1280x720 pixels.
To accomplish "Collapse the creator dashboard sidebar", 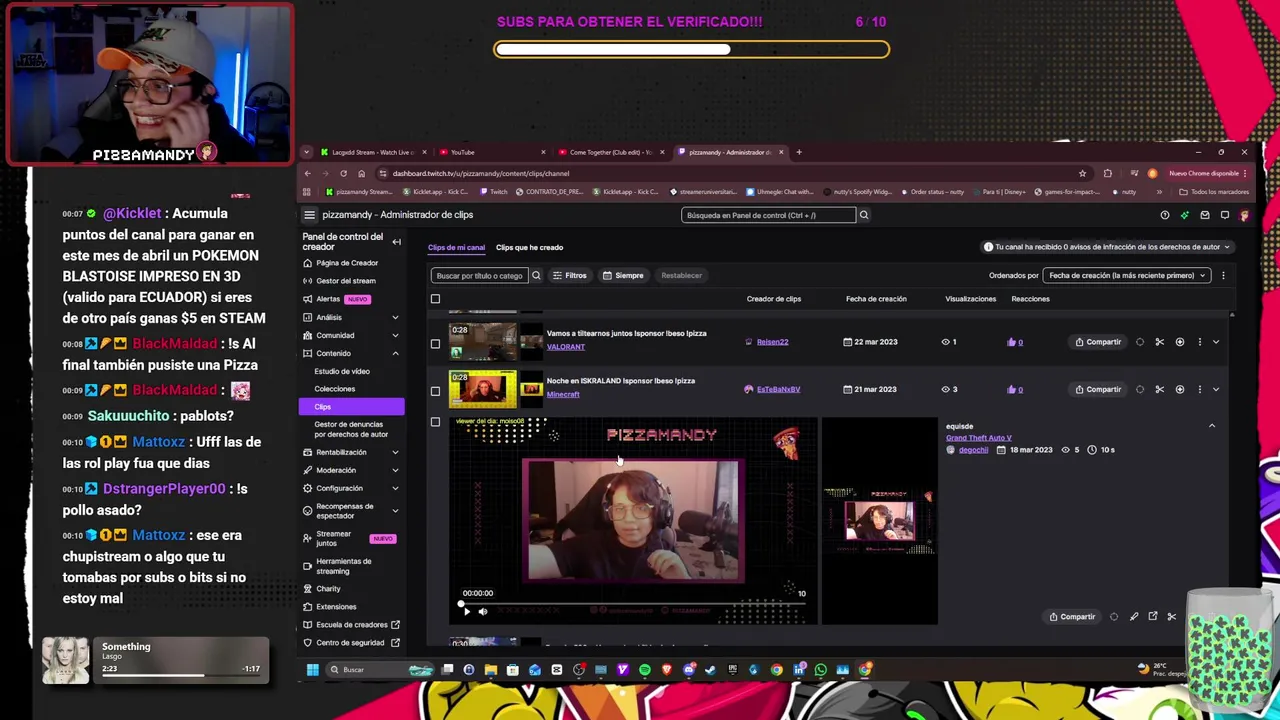I will (x=396, y=242).
